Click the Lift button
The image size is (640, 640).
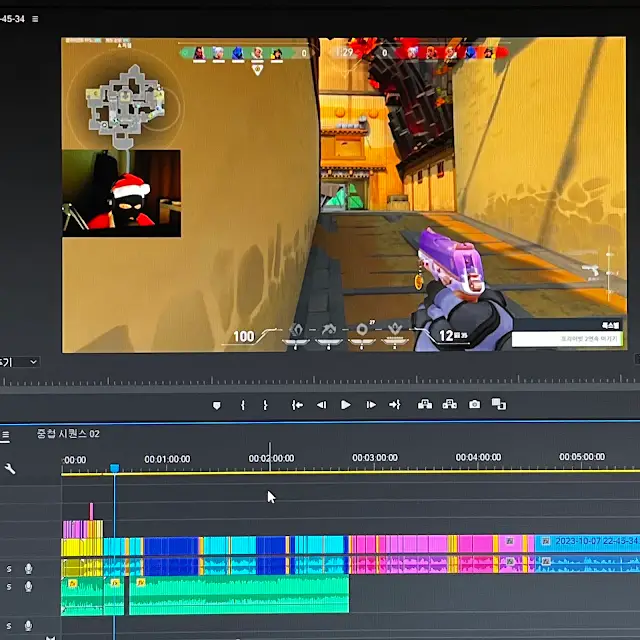click(x=425, y=404)
